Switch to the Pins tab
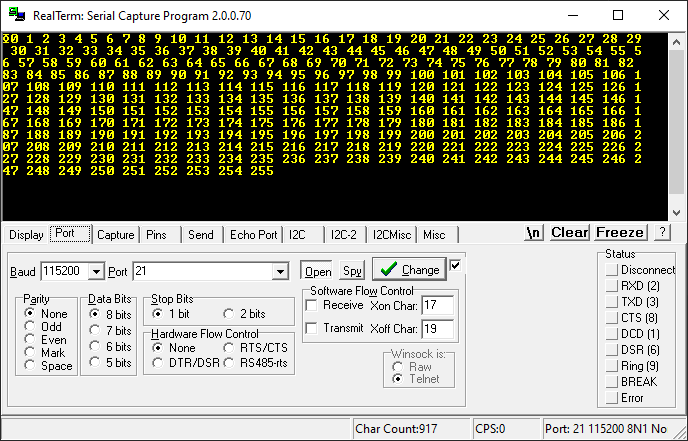The height and width of the screenshot is (441, 688). click(x=161, y=235)
